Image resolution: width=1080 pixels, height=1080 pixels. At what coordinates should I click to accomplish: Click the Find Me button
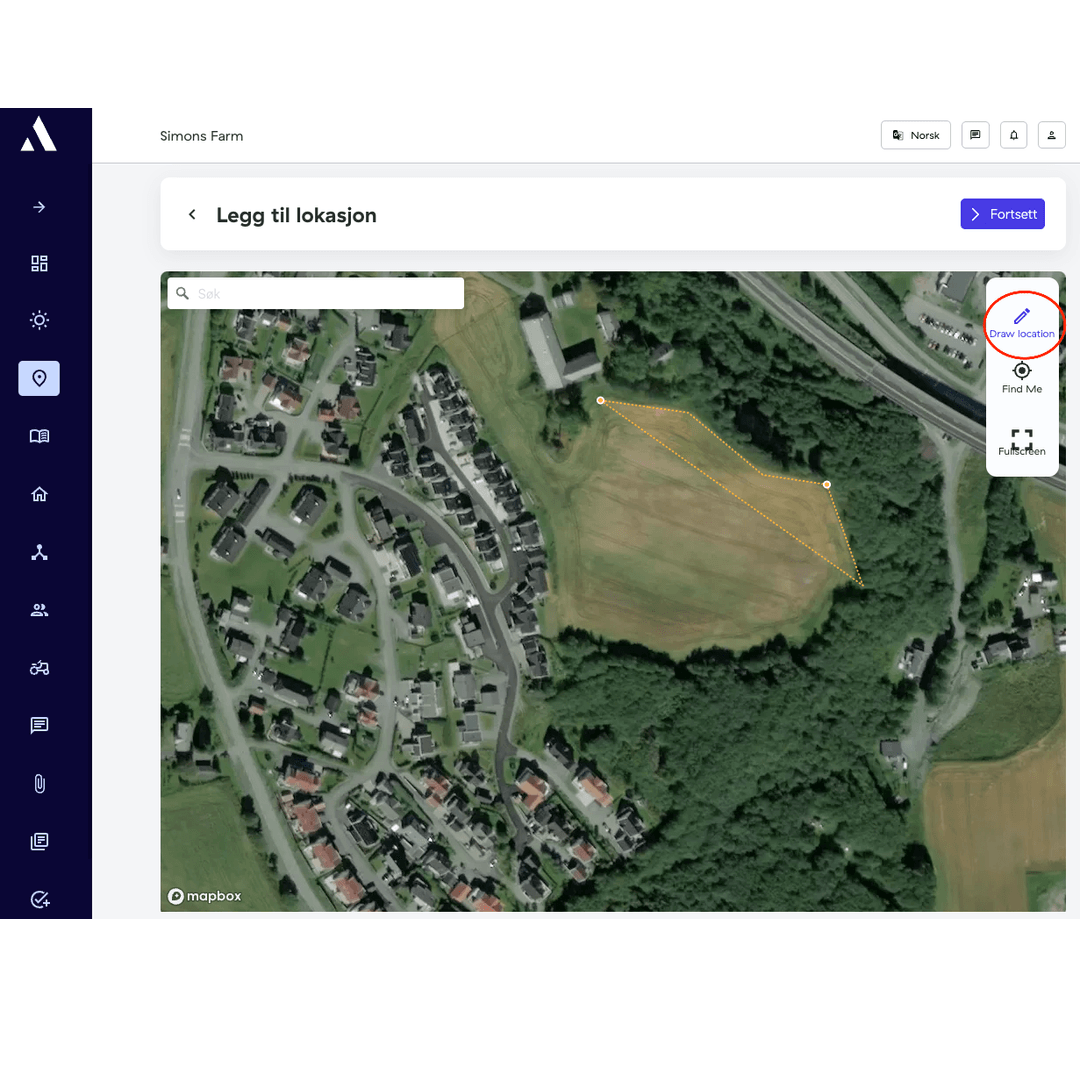point(1021,378)
